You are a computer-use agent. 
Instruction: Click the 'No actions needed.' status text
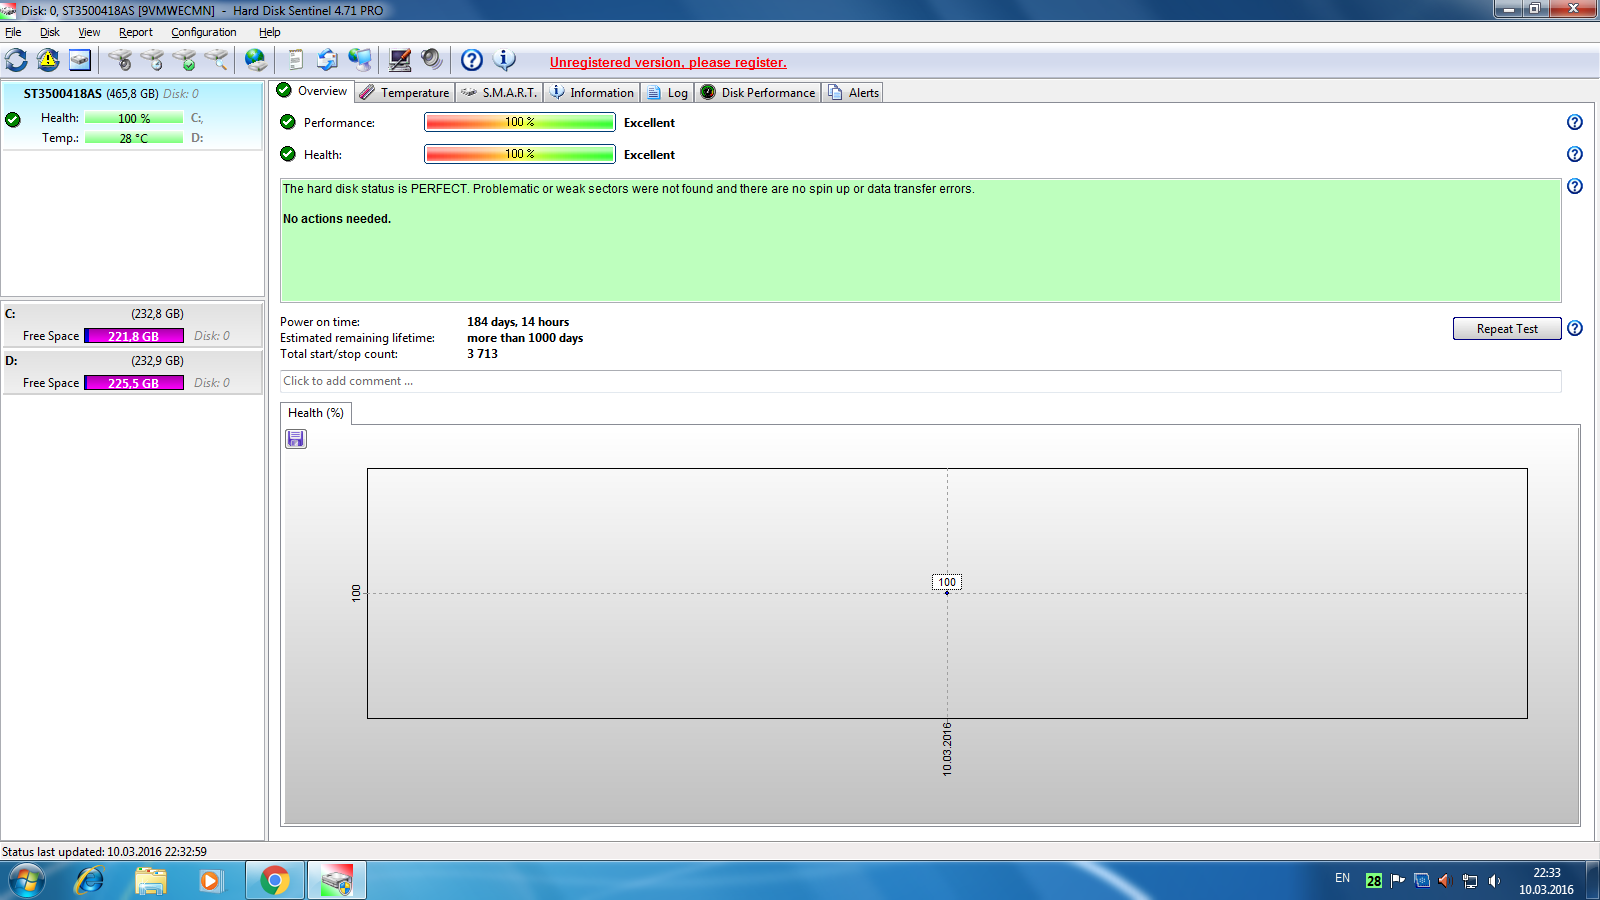[x=337, y=219]
